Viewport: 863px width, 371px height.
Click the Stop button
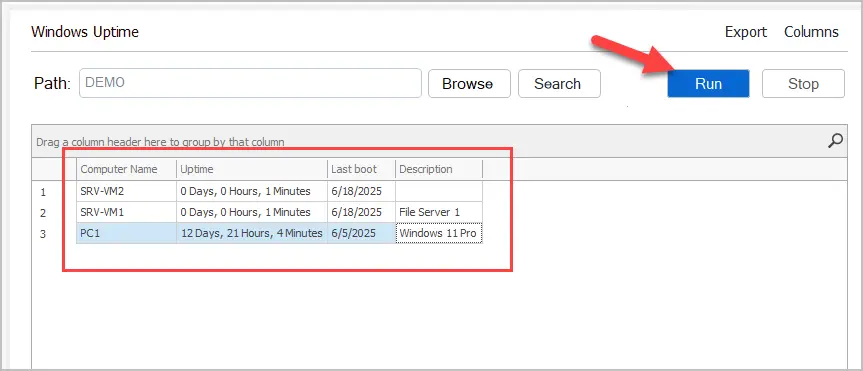(803, 84)
